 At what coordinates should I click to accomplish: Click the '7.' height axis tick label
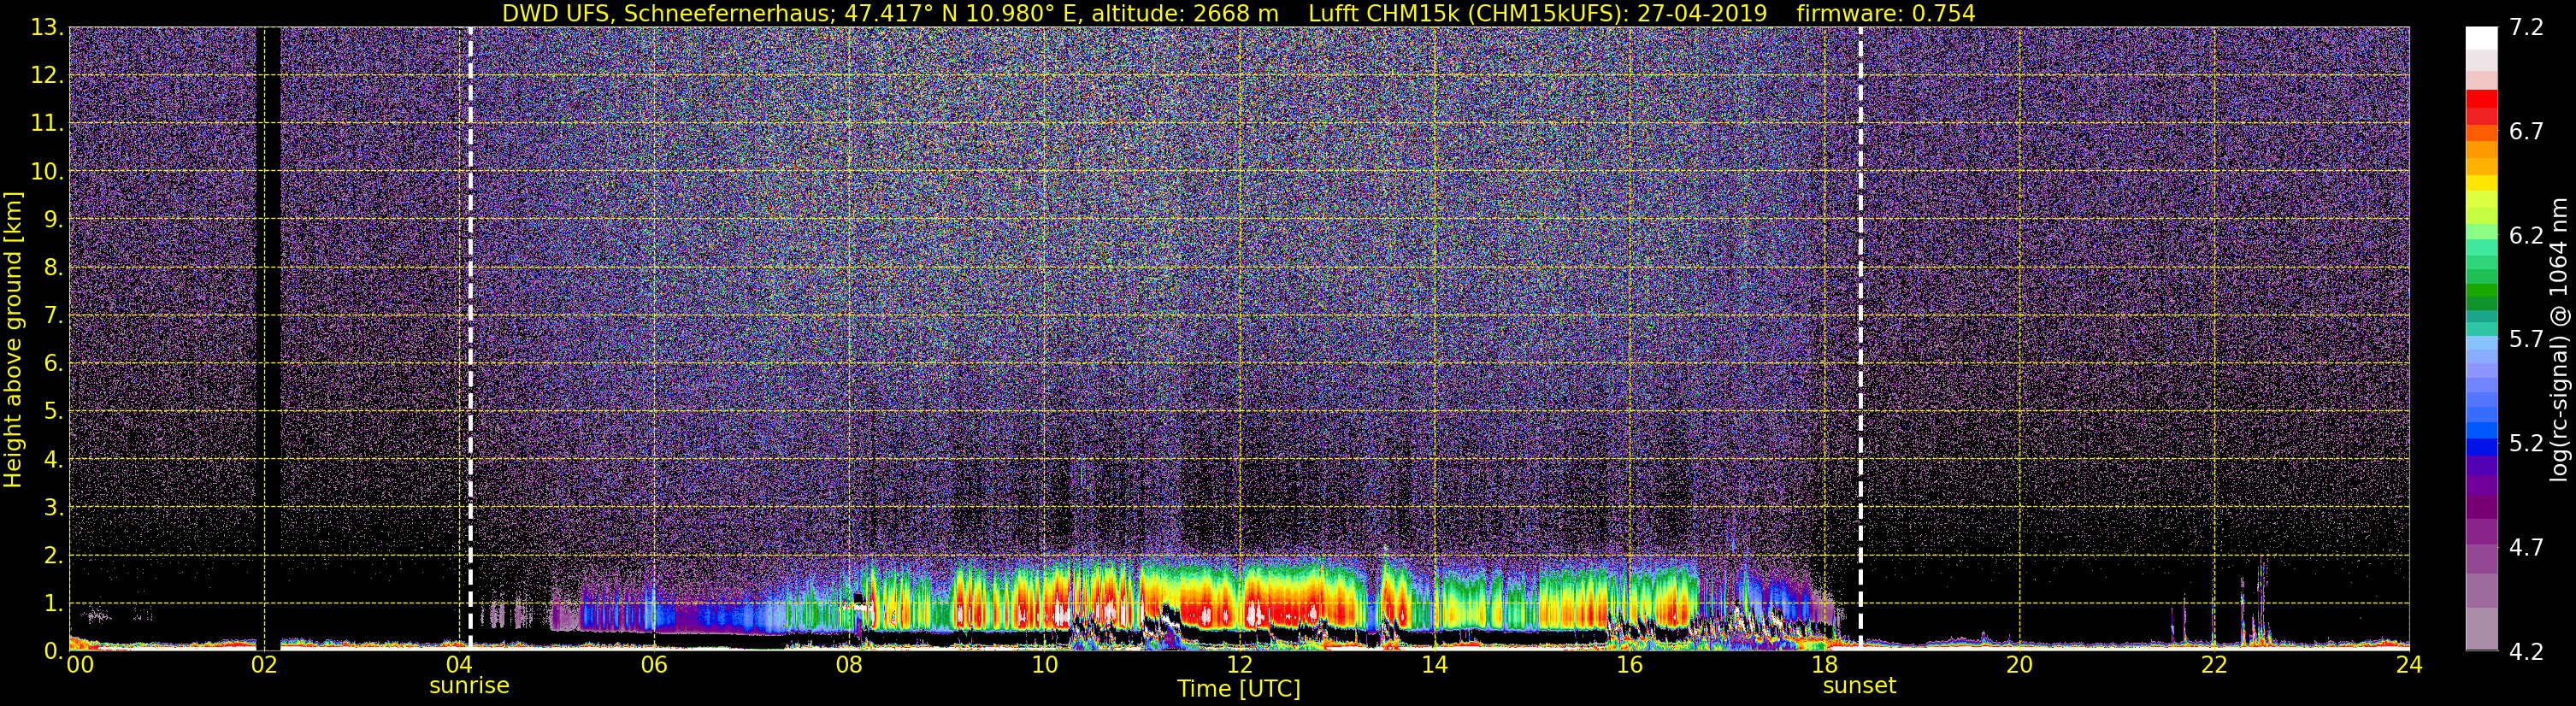(x=54, y=316)
